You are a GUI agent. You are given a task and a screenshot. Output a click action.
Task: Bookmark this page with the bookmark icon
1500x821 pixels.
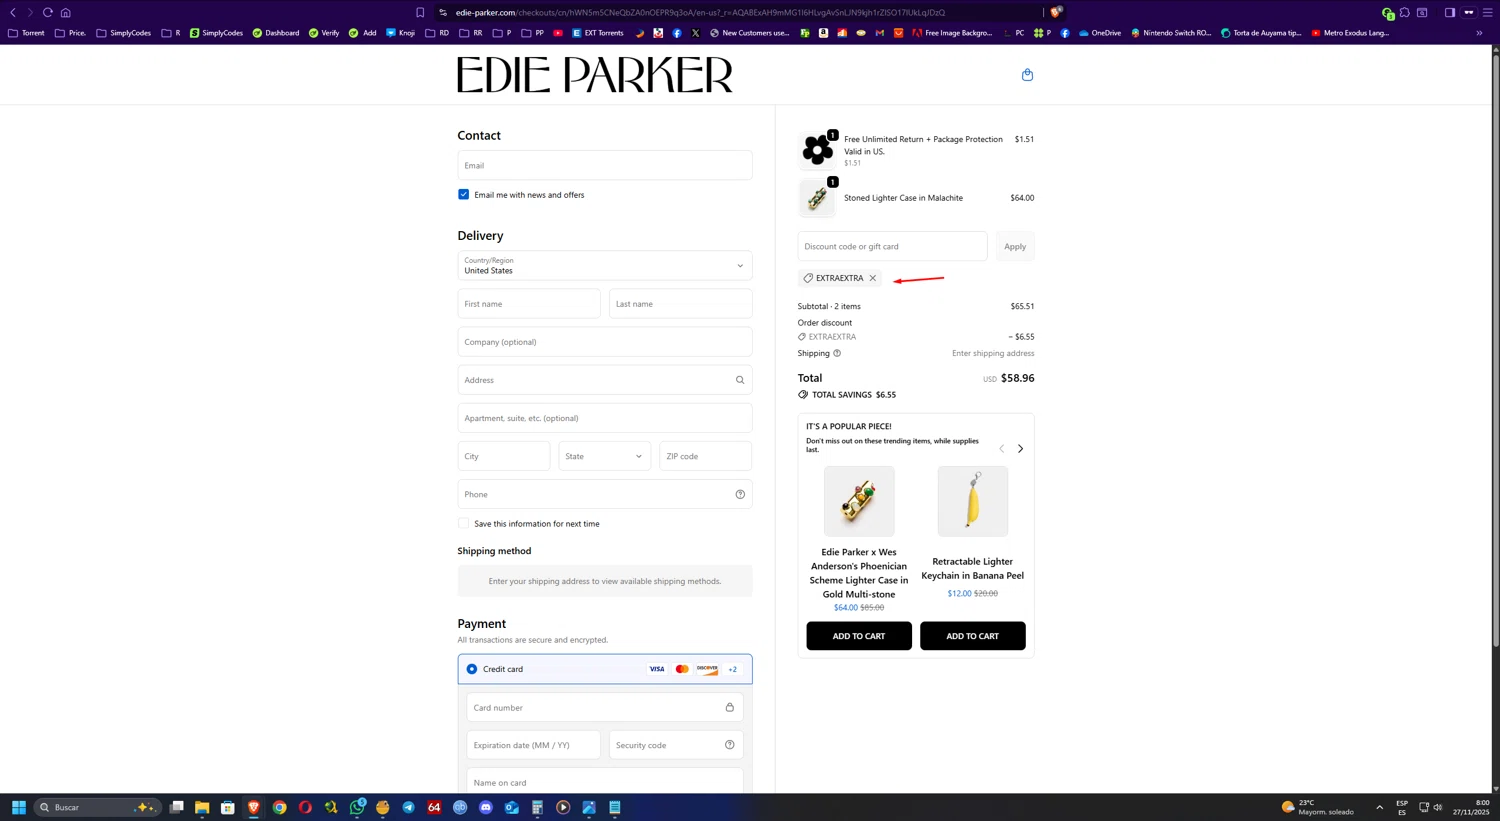(x=420, y=12)
